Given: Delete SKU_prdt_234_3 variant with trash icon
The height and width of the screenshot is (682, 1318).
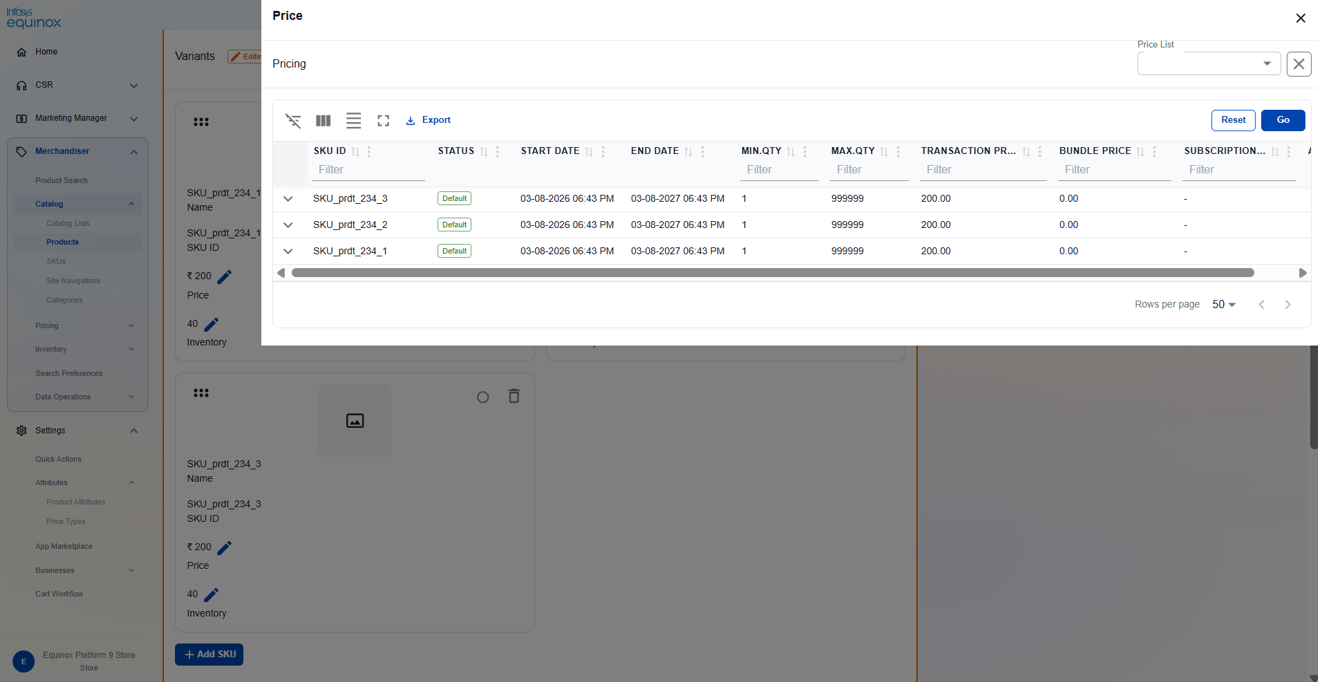Looking at the screenshot, I should coord(514,396).
